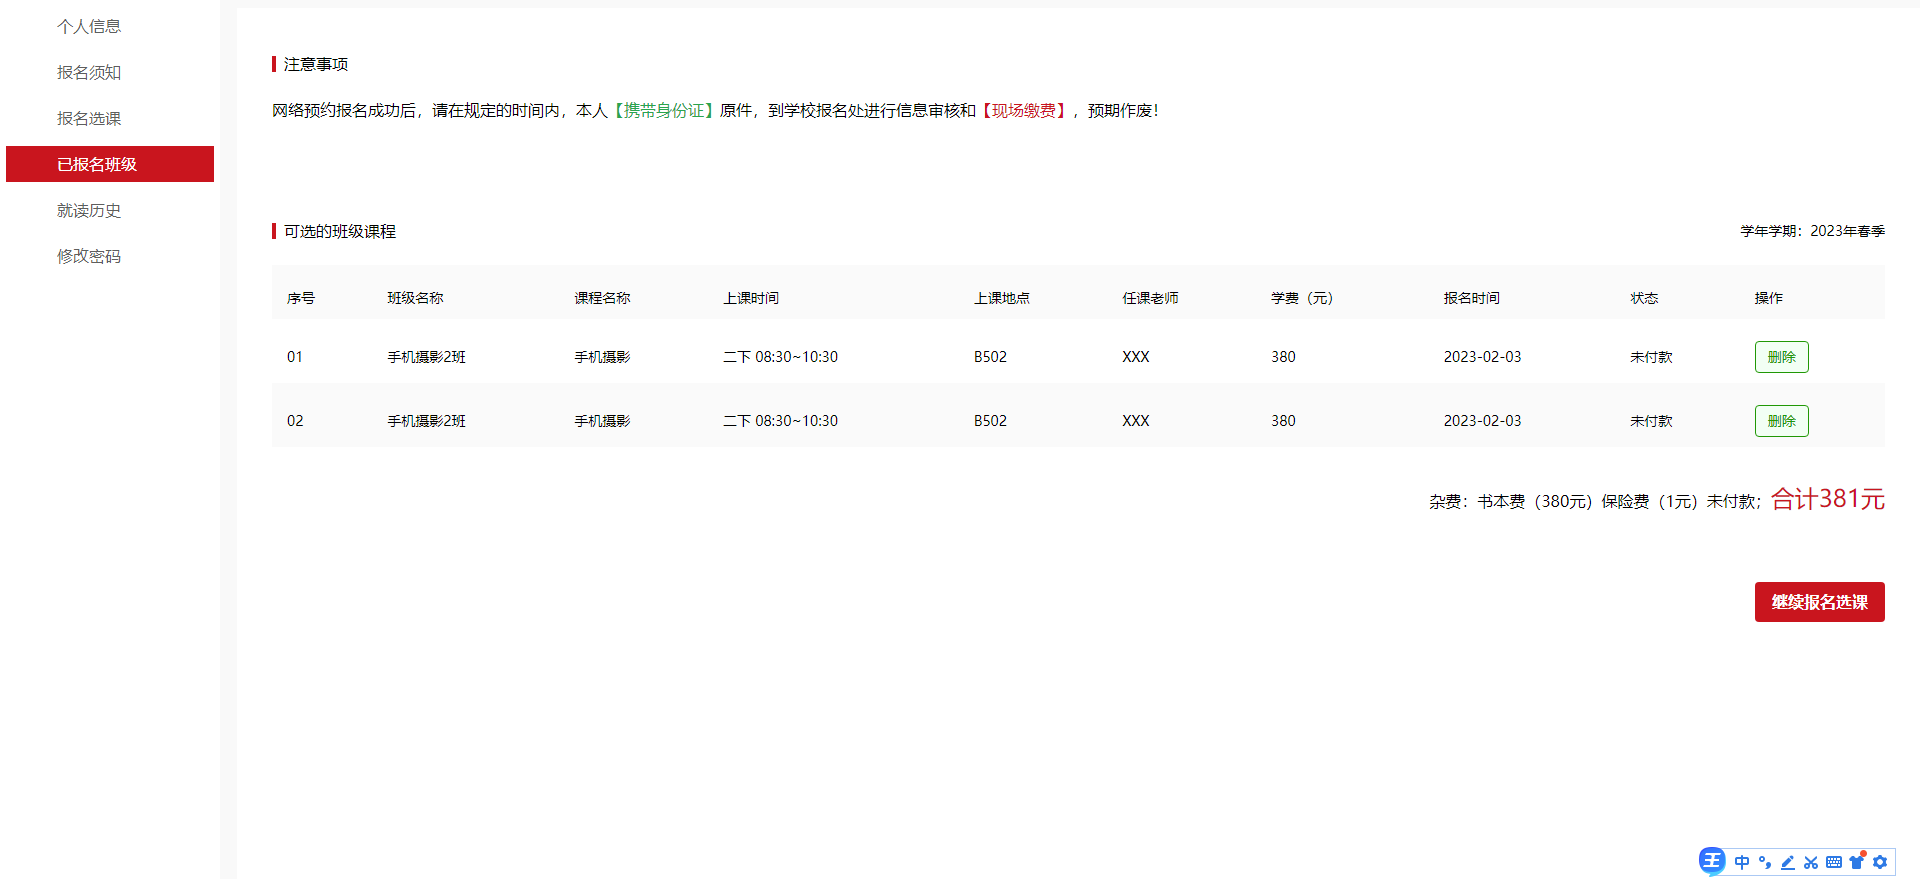Click the 状态 column header

click(1644, 298)
